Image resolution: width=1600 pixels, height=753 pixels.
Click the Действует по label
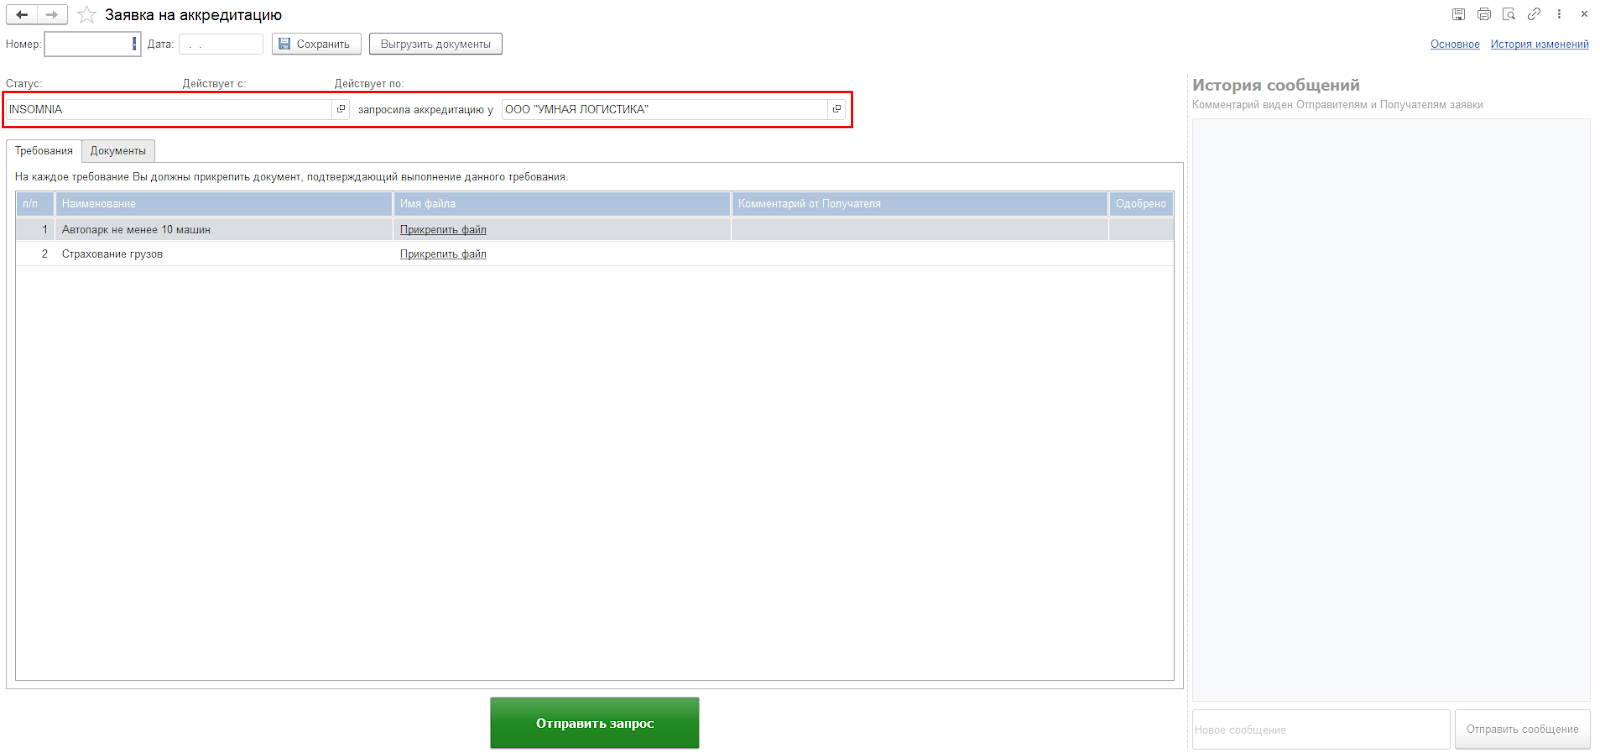tap(369, 84)
